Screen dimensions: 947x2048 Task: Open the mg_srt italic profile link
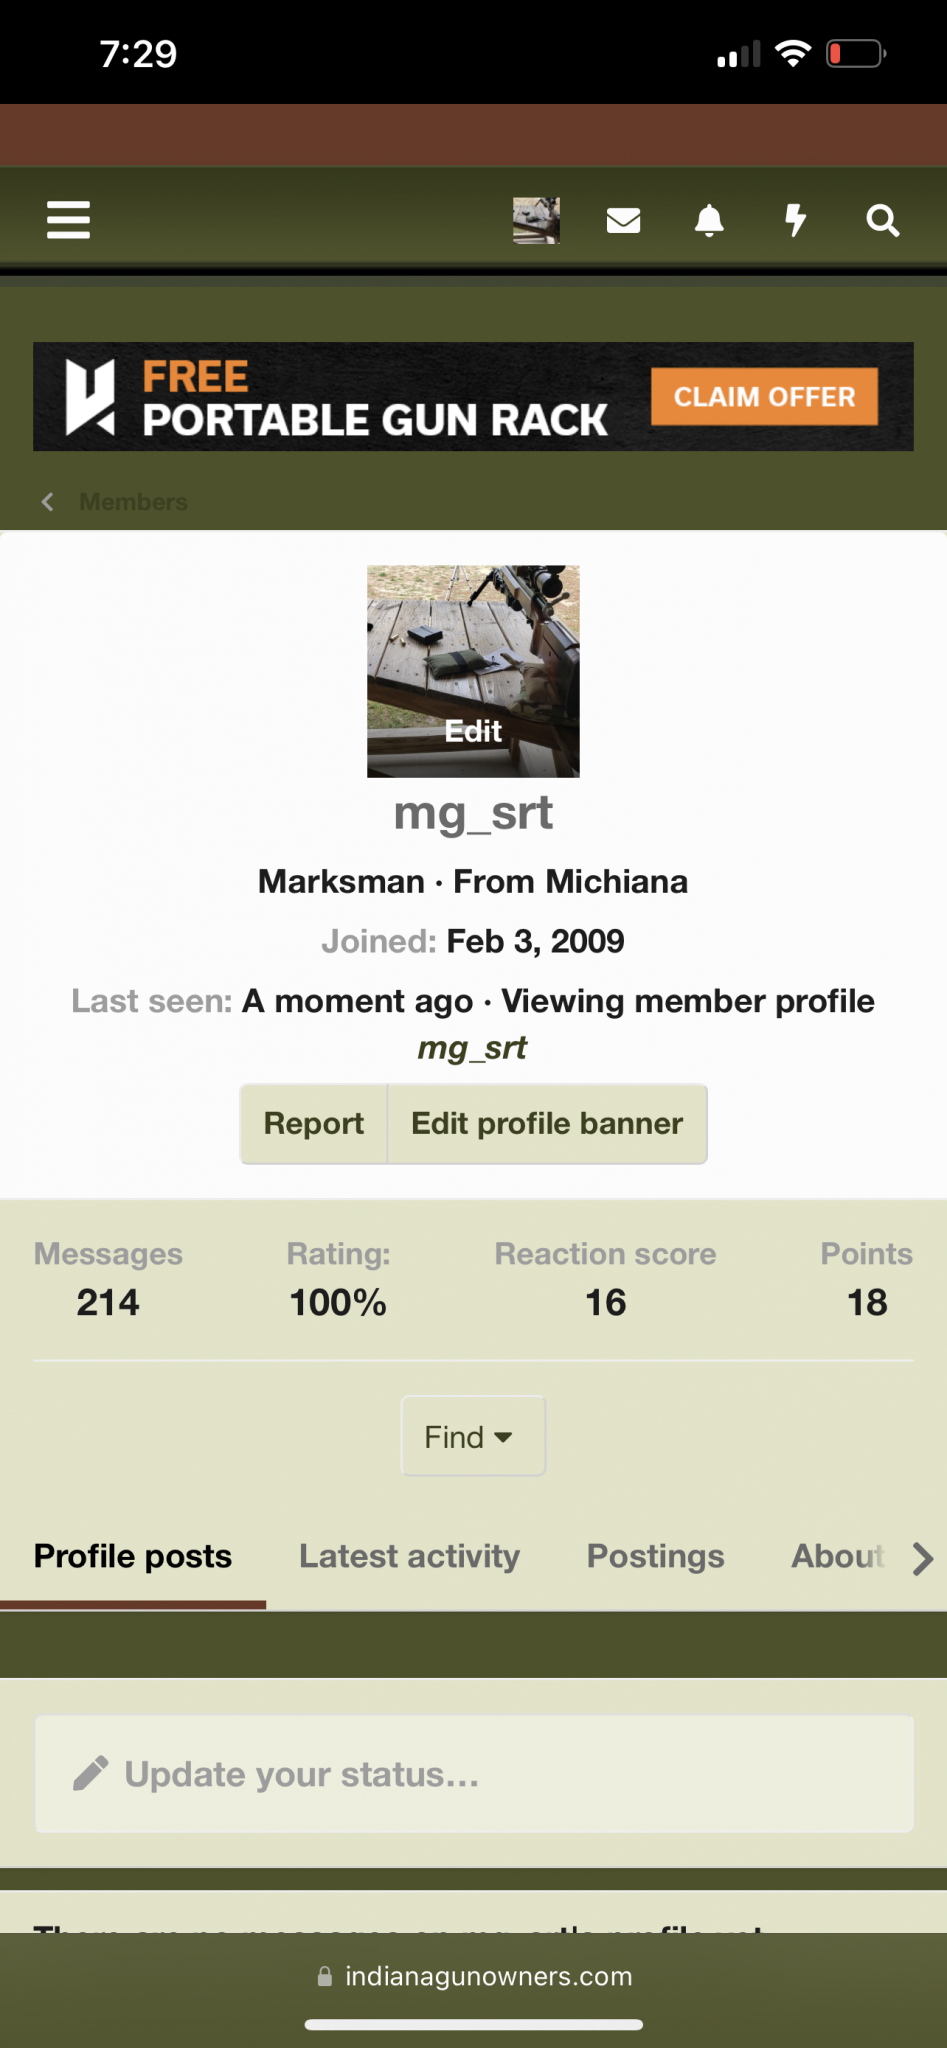pos(472,1048)
